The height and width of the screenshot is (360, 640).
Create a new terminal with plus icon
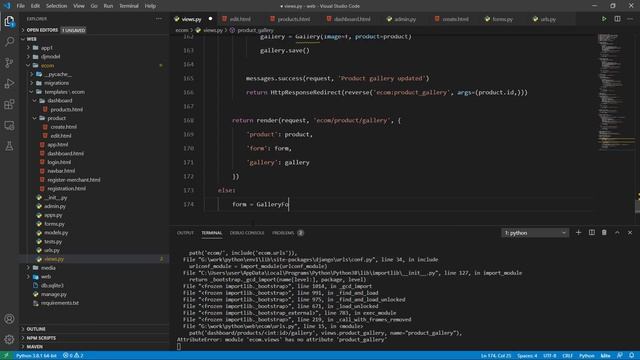coord(578,233)
